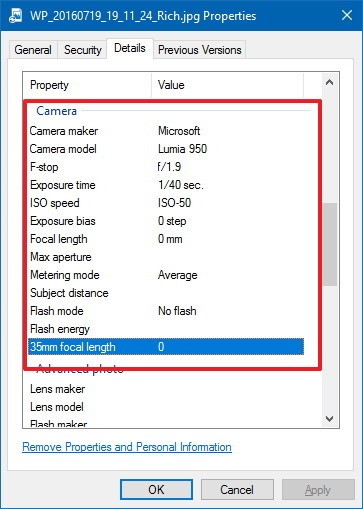Close the Properties dialog window
Image resolution: width=363 pixels, height=509 pixels.
(347, 15)
